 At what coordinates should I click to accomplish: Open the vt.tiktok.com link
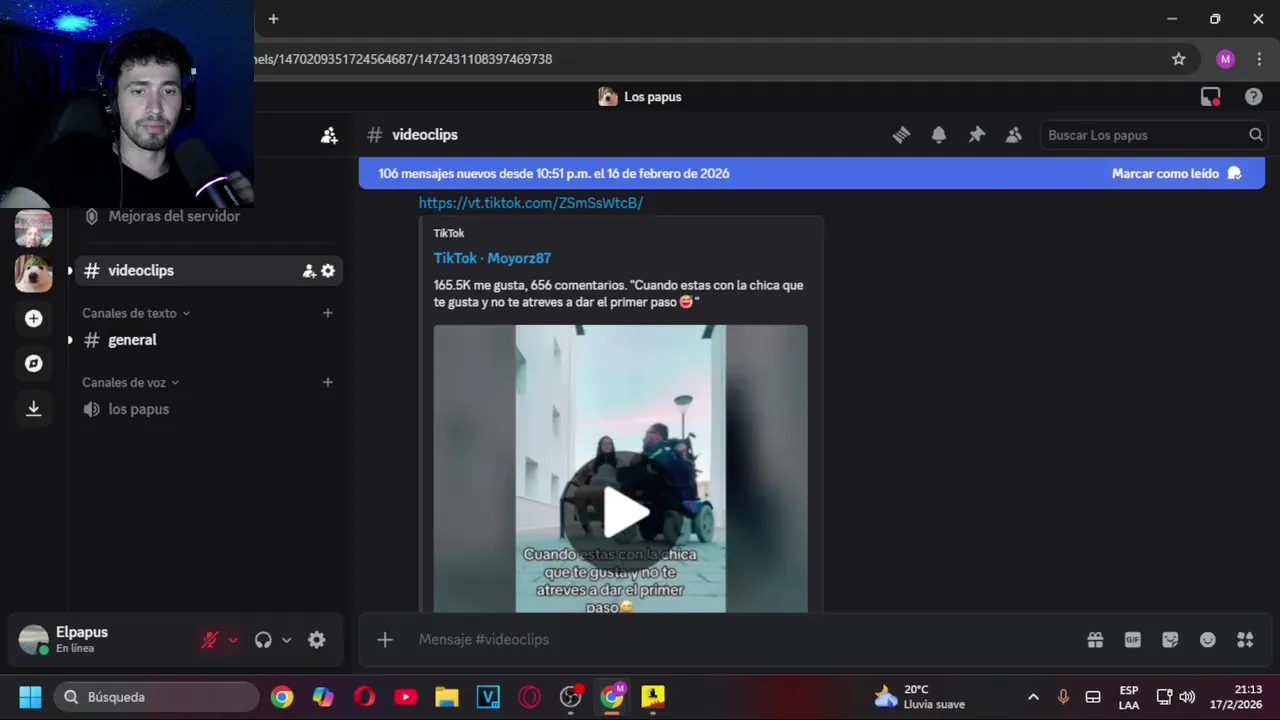pos(531,203)
